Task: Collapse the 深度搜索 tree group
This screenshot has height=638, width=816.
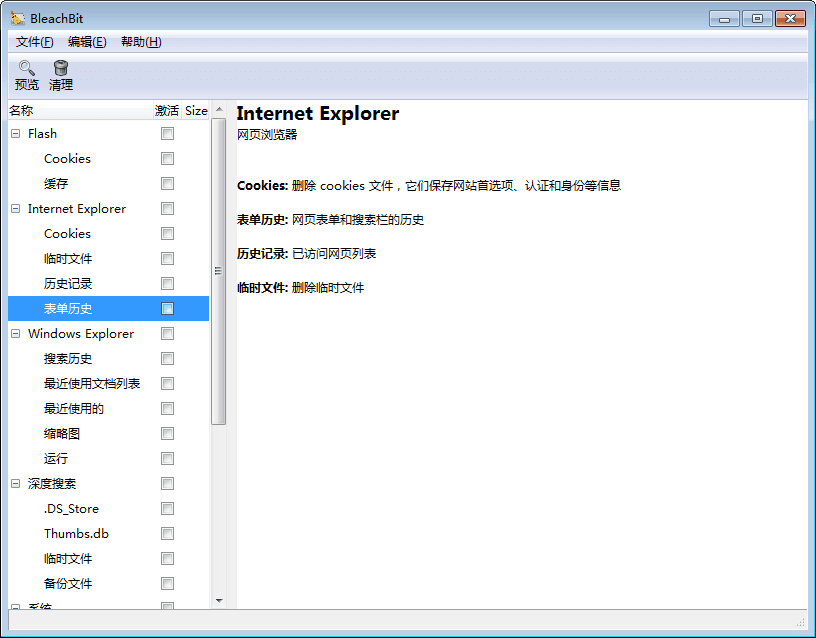Action: tap(16, 483)
